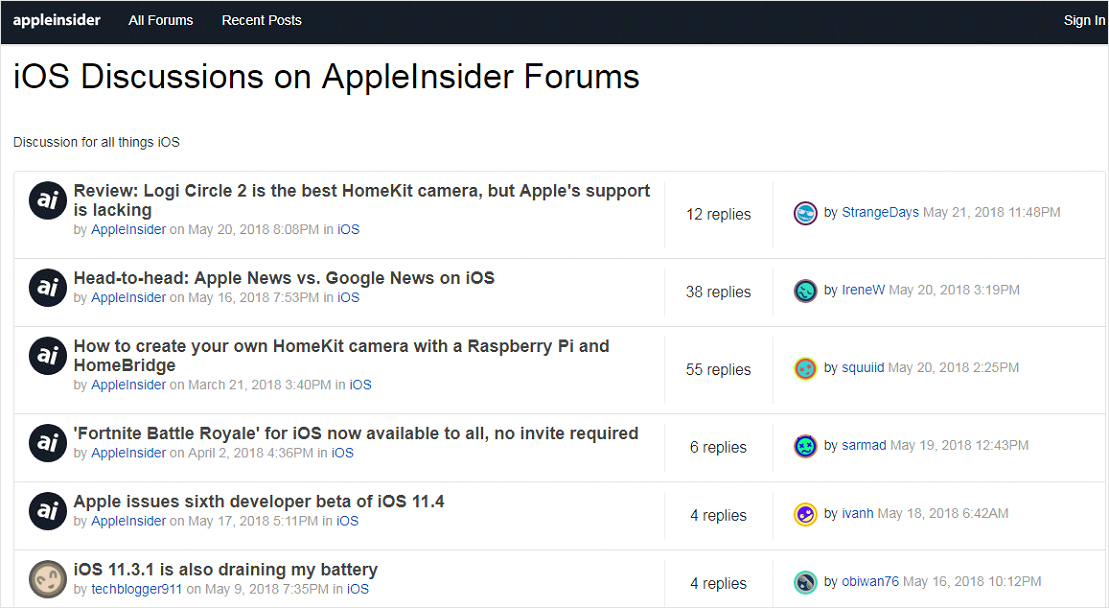The image size is (1109, 608).
Task: Open the Apple News vs. Google News thread
Action: 284,278
